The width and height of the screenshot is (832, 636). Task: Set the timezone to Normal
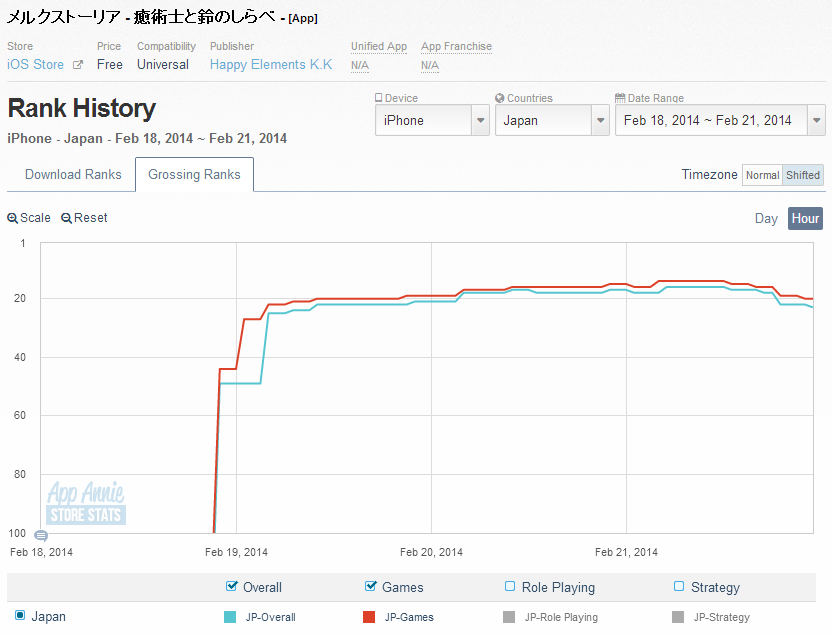(762, 175)
